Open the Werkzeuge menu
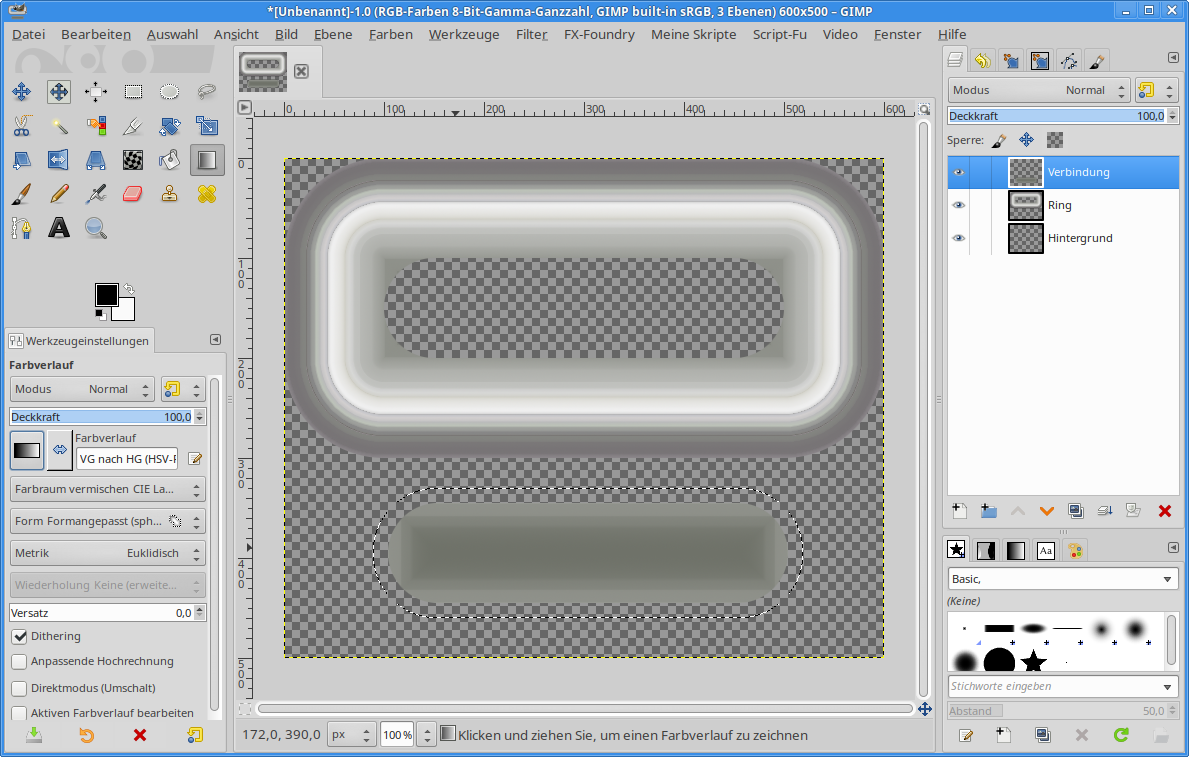This screenshot has height=757, width=1189. tap(463, 34)
